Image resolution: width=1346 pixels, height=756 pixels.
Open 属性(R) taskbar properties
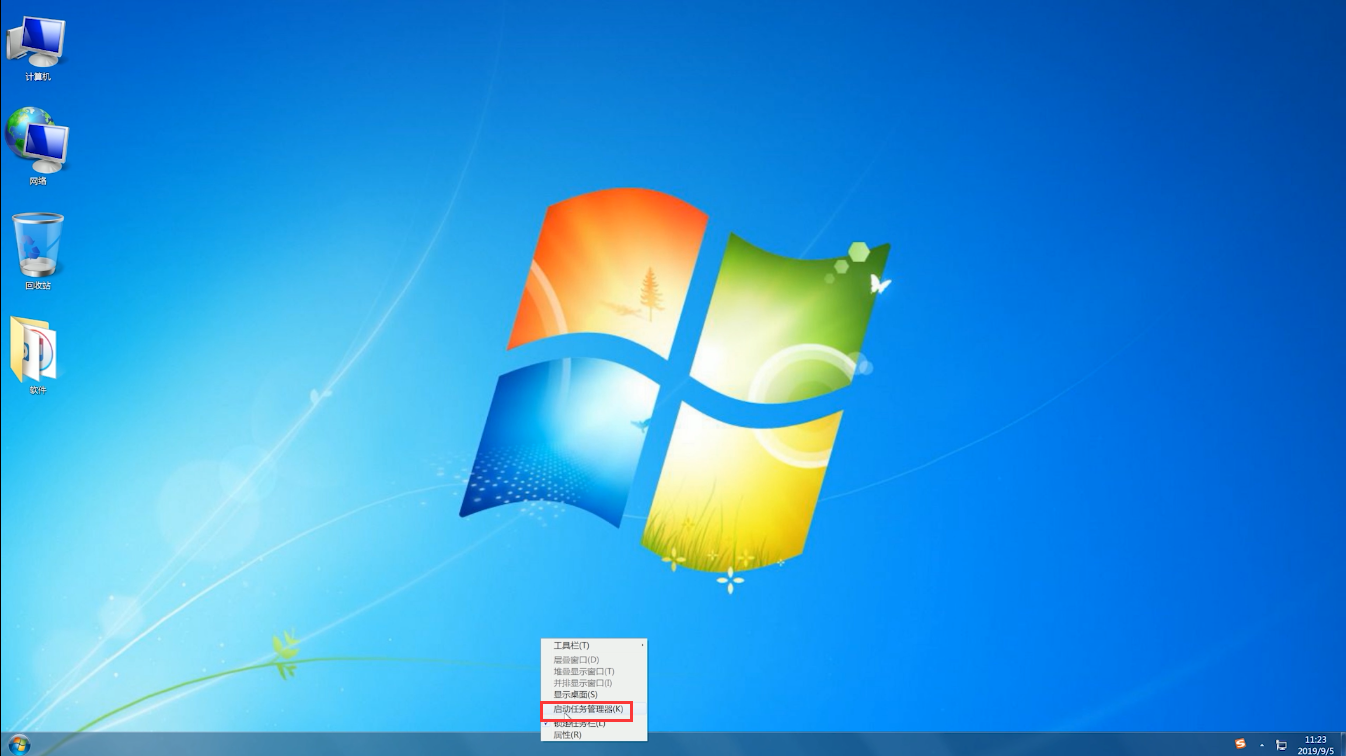point(594,735)
